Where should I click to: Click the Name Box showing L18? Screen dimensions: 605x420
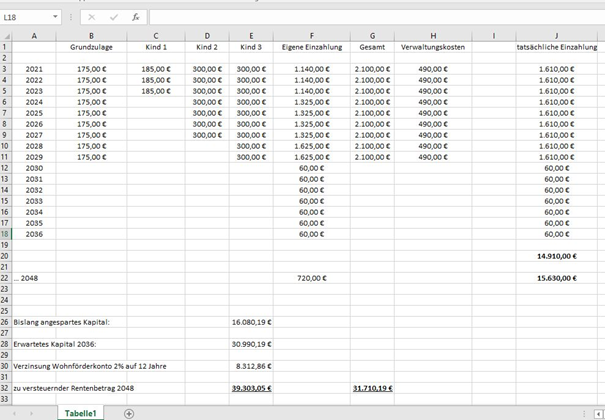click(x=26, y=17)
